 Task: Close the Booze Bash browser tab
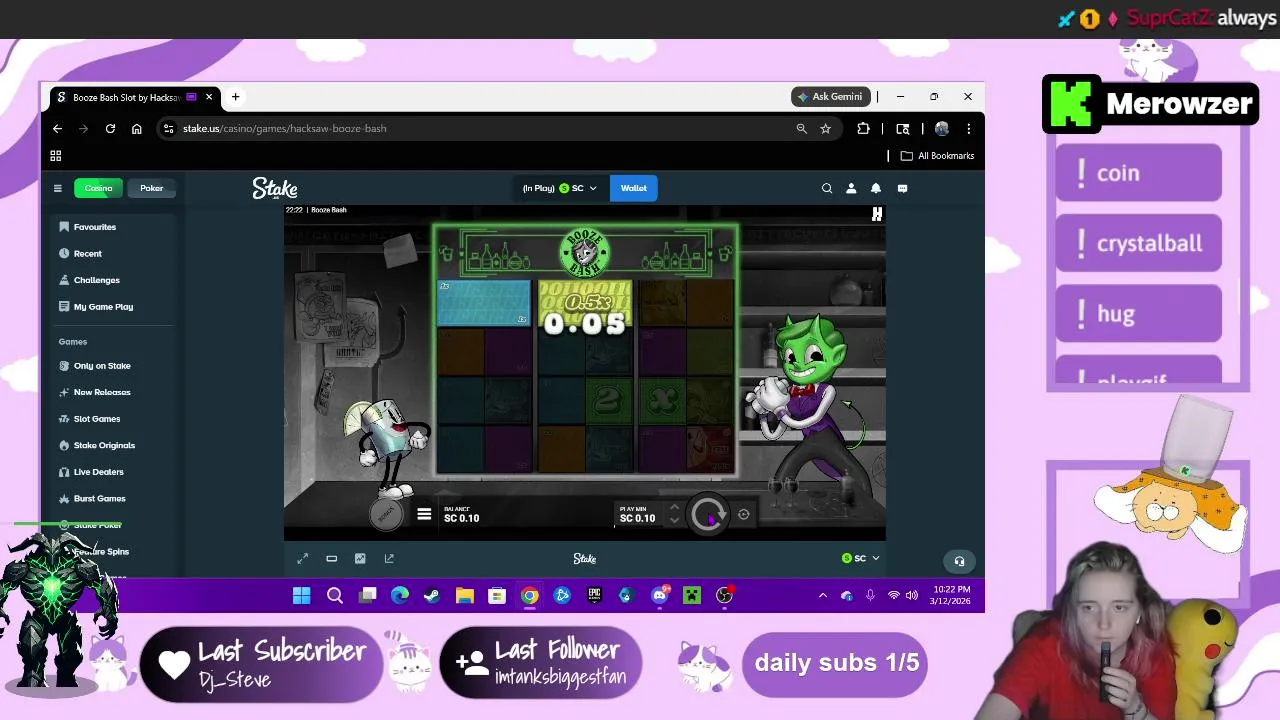point(209,97)
